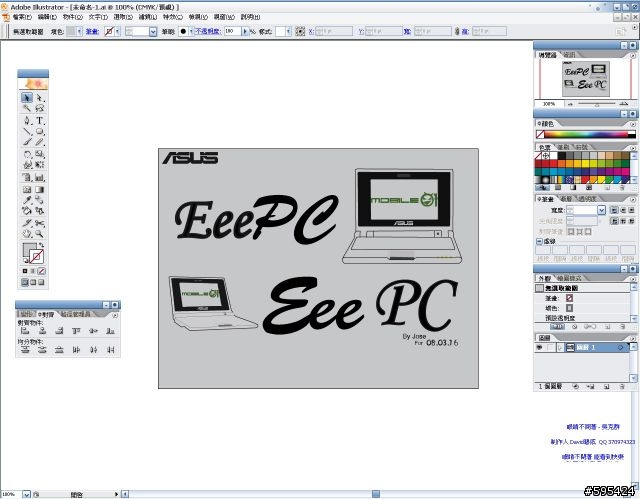This screenshot has height=499, width=640.
Task: Open stroke width dropdown in Stroke panel
Action: [601, 210]
